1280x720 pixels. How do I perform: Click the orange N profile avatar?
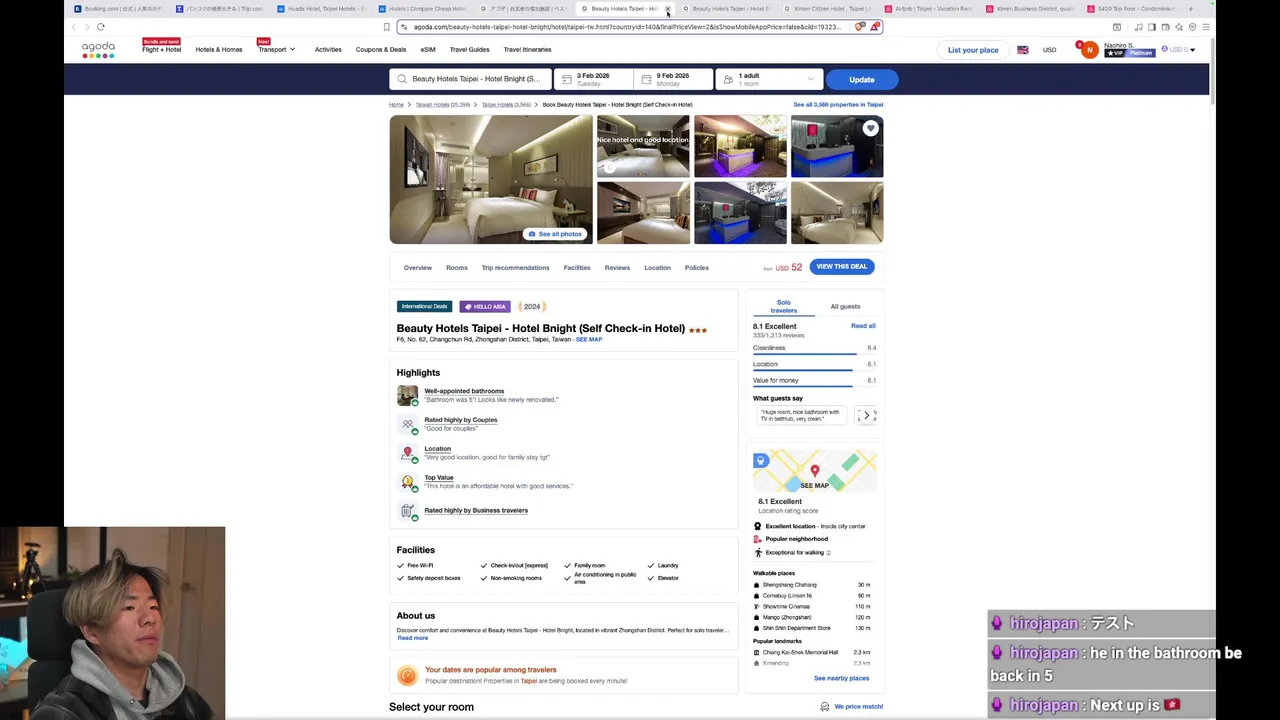[1089, 50]
